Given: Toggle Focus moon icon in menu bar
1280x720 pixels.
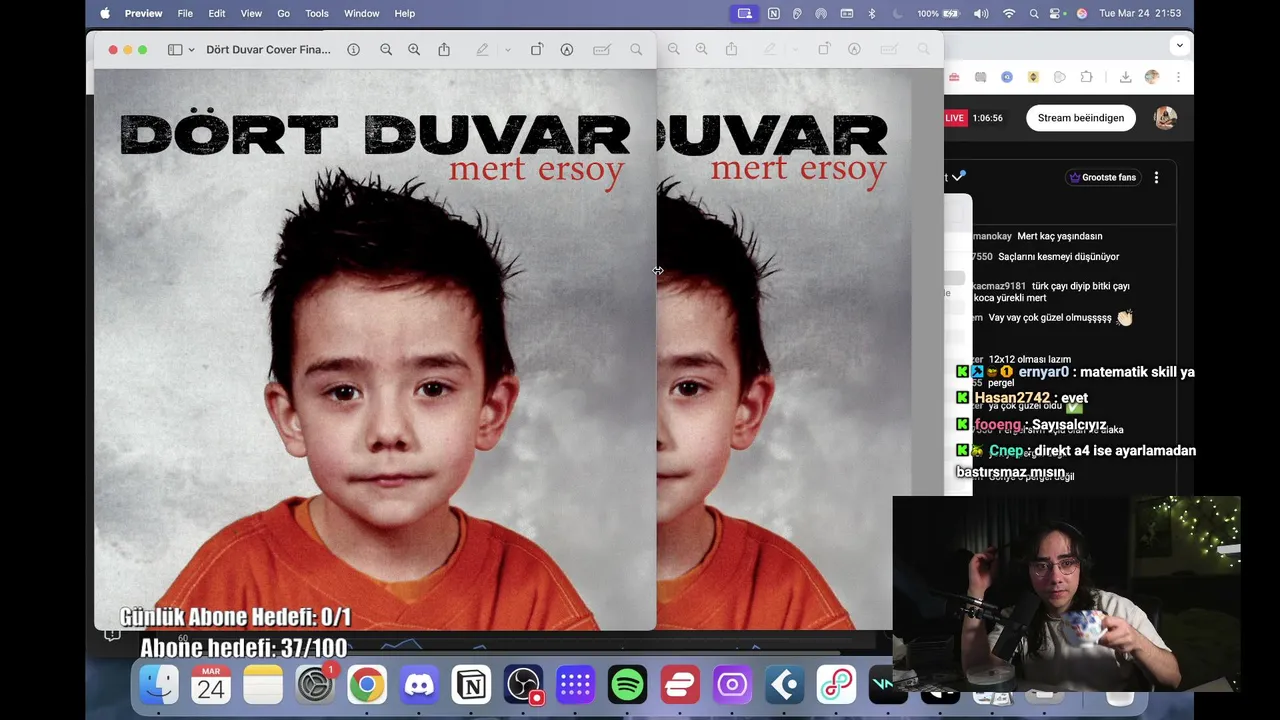Looking at the screenshot, I should (x=896, y=13).
